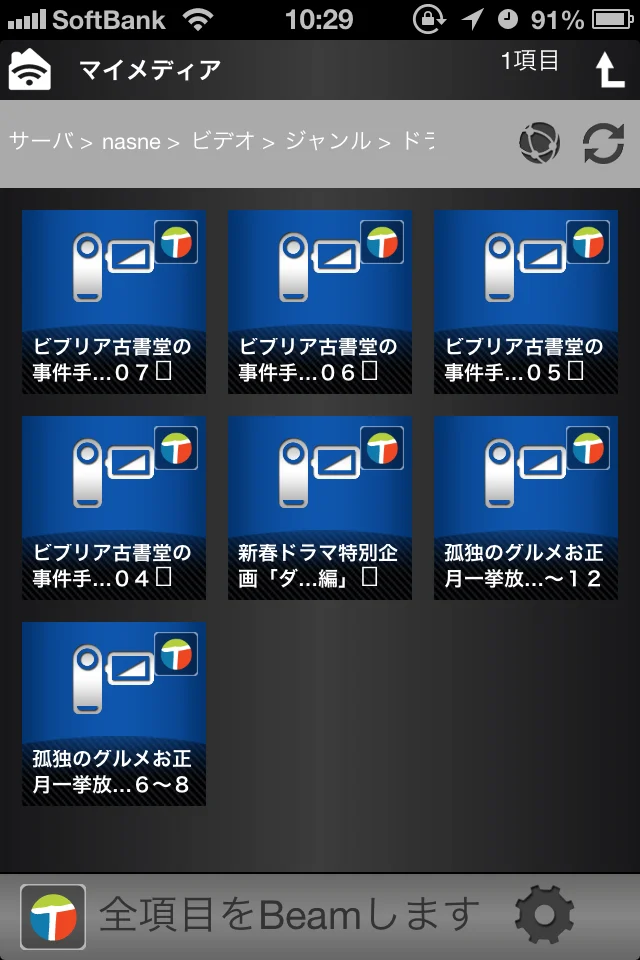Select ビデオ in breadcrumb path

click(223, 141)
